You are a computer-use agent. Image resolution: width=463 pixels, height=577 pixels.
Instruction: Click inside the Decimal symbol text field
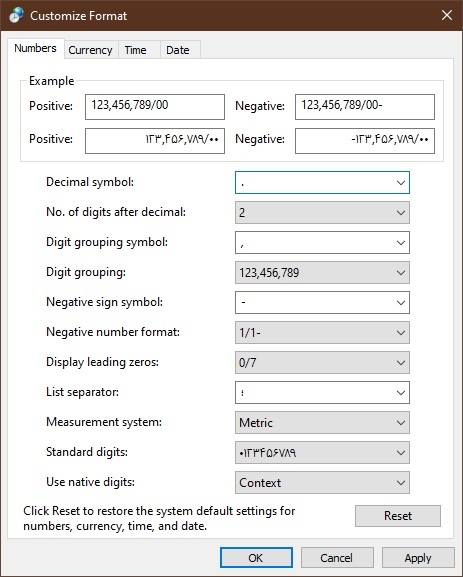(314, 183)
